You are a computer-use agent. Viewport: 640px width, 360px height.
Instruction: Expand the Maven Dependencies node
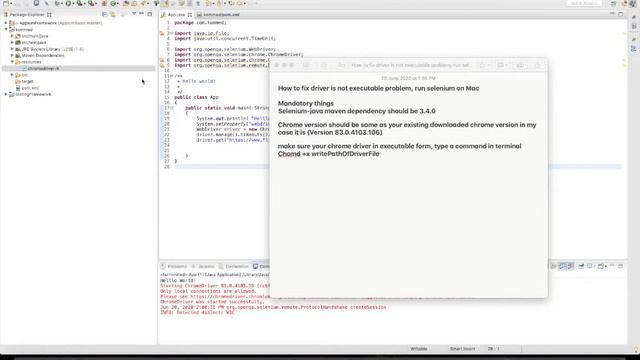(12, 56)
